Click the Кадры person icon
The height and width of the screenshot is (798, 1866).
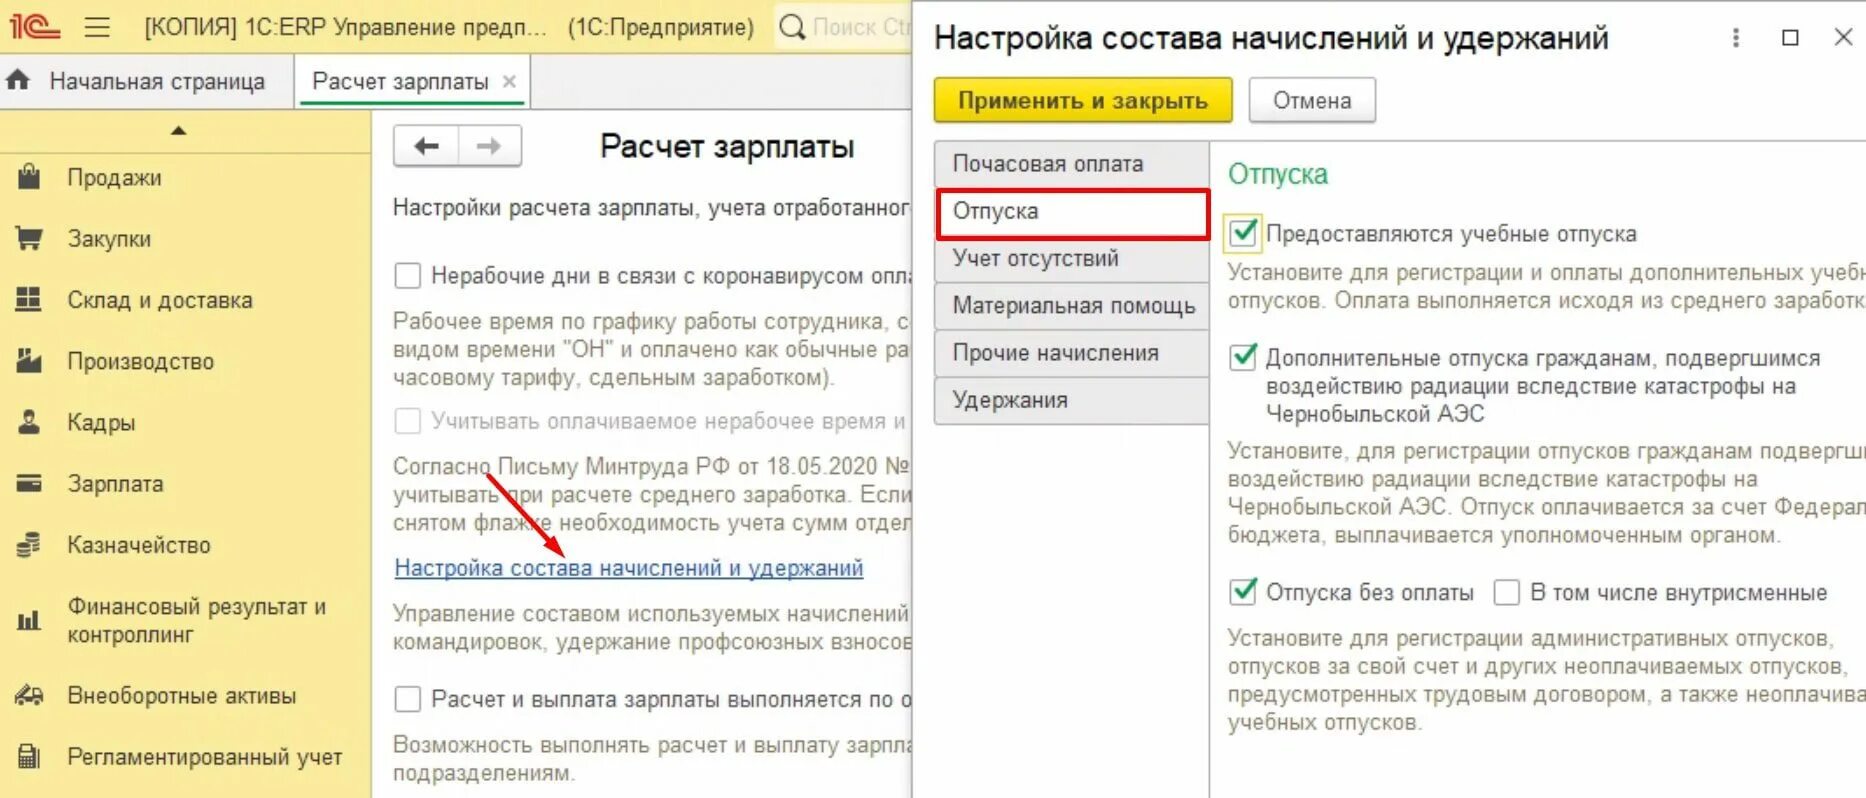coord(29,422)
